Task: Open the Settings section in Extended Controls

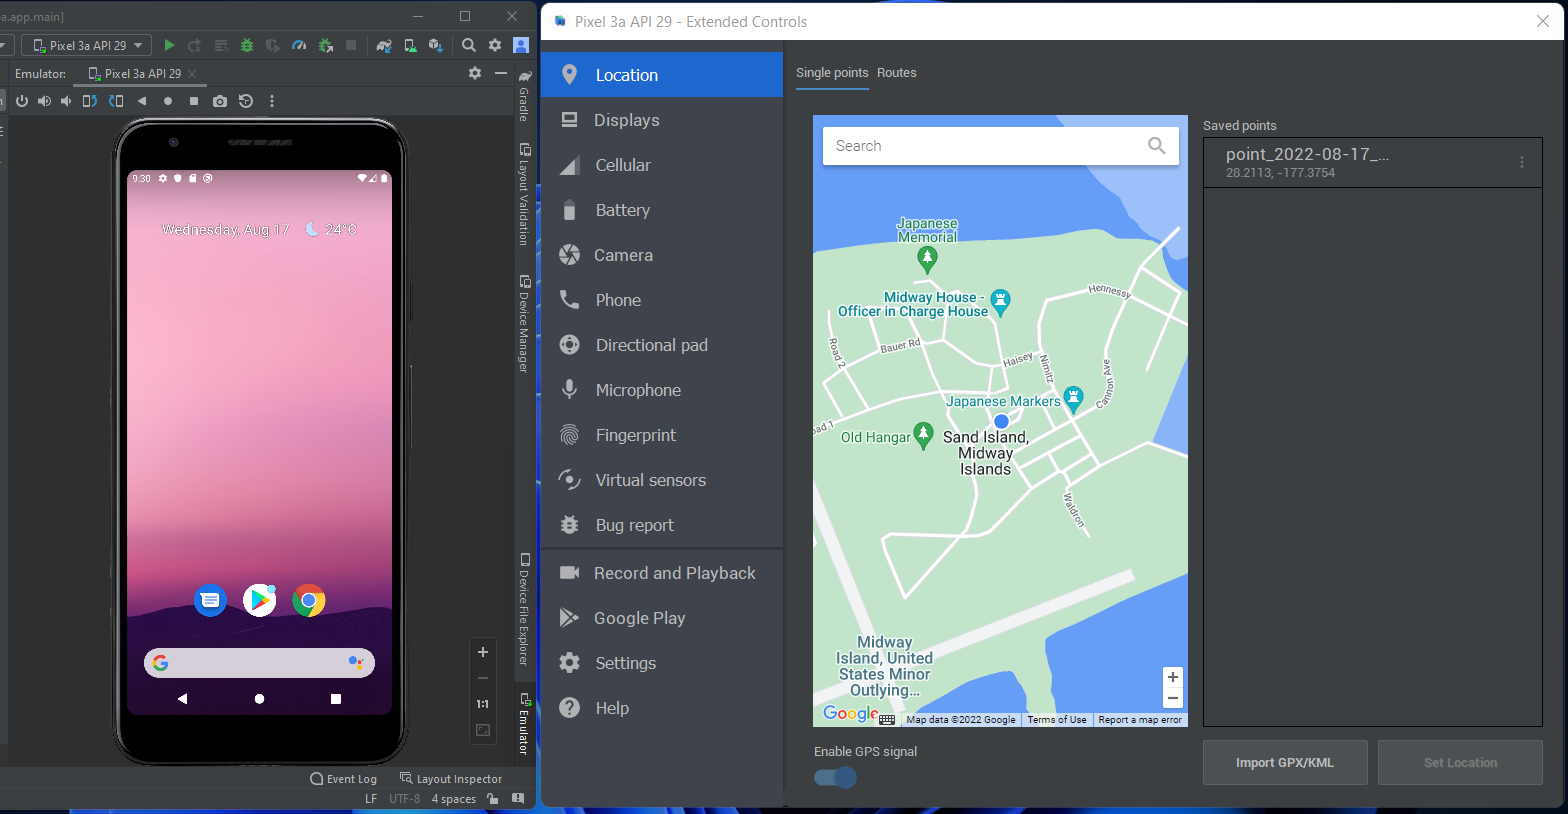Action: point(662,663)
